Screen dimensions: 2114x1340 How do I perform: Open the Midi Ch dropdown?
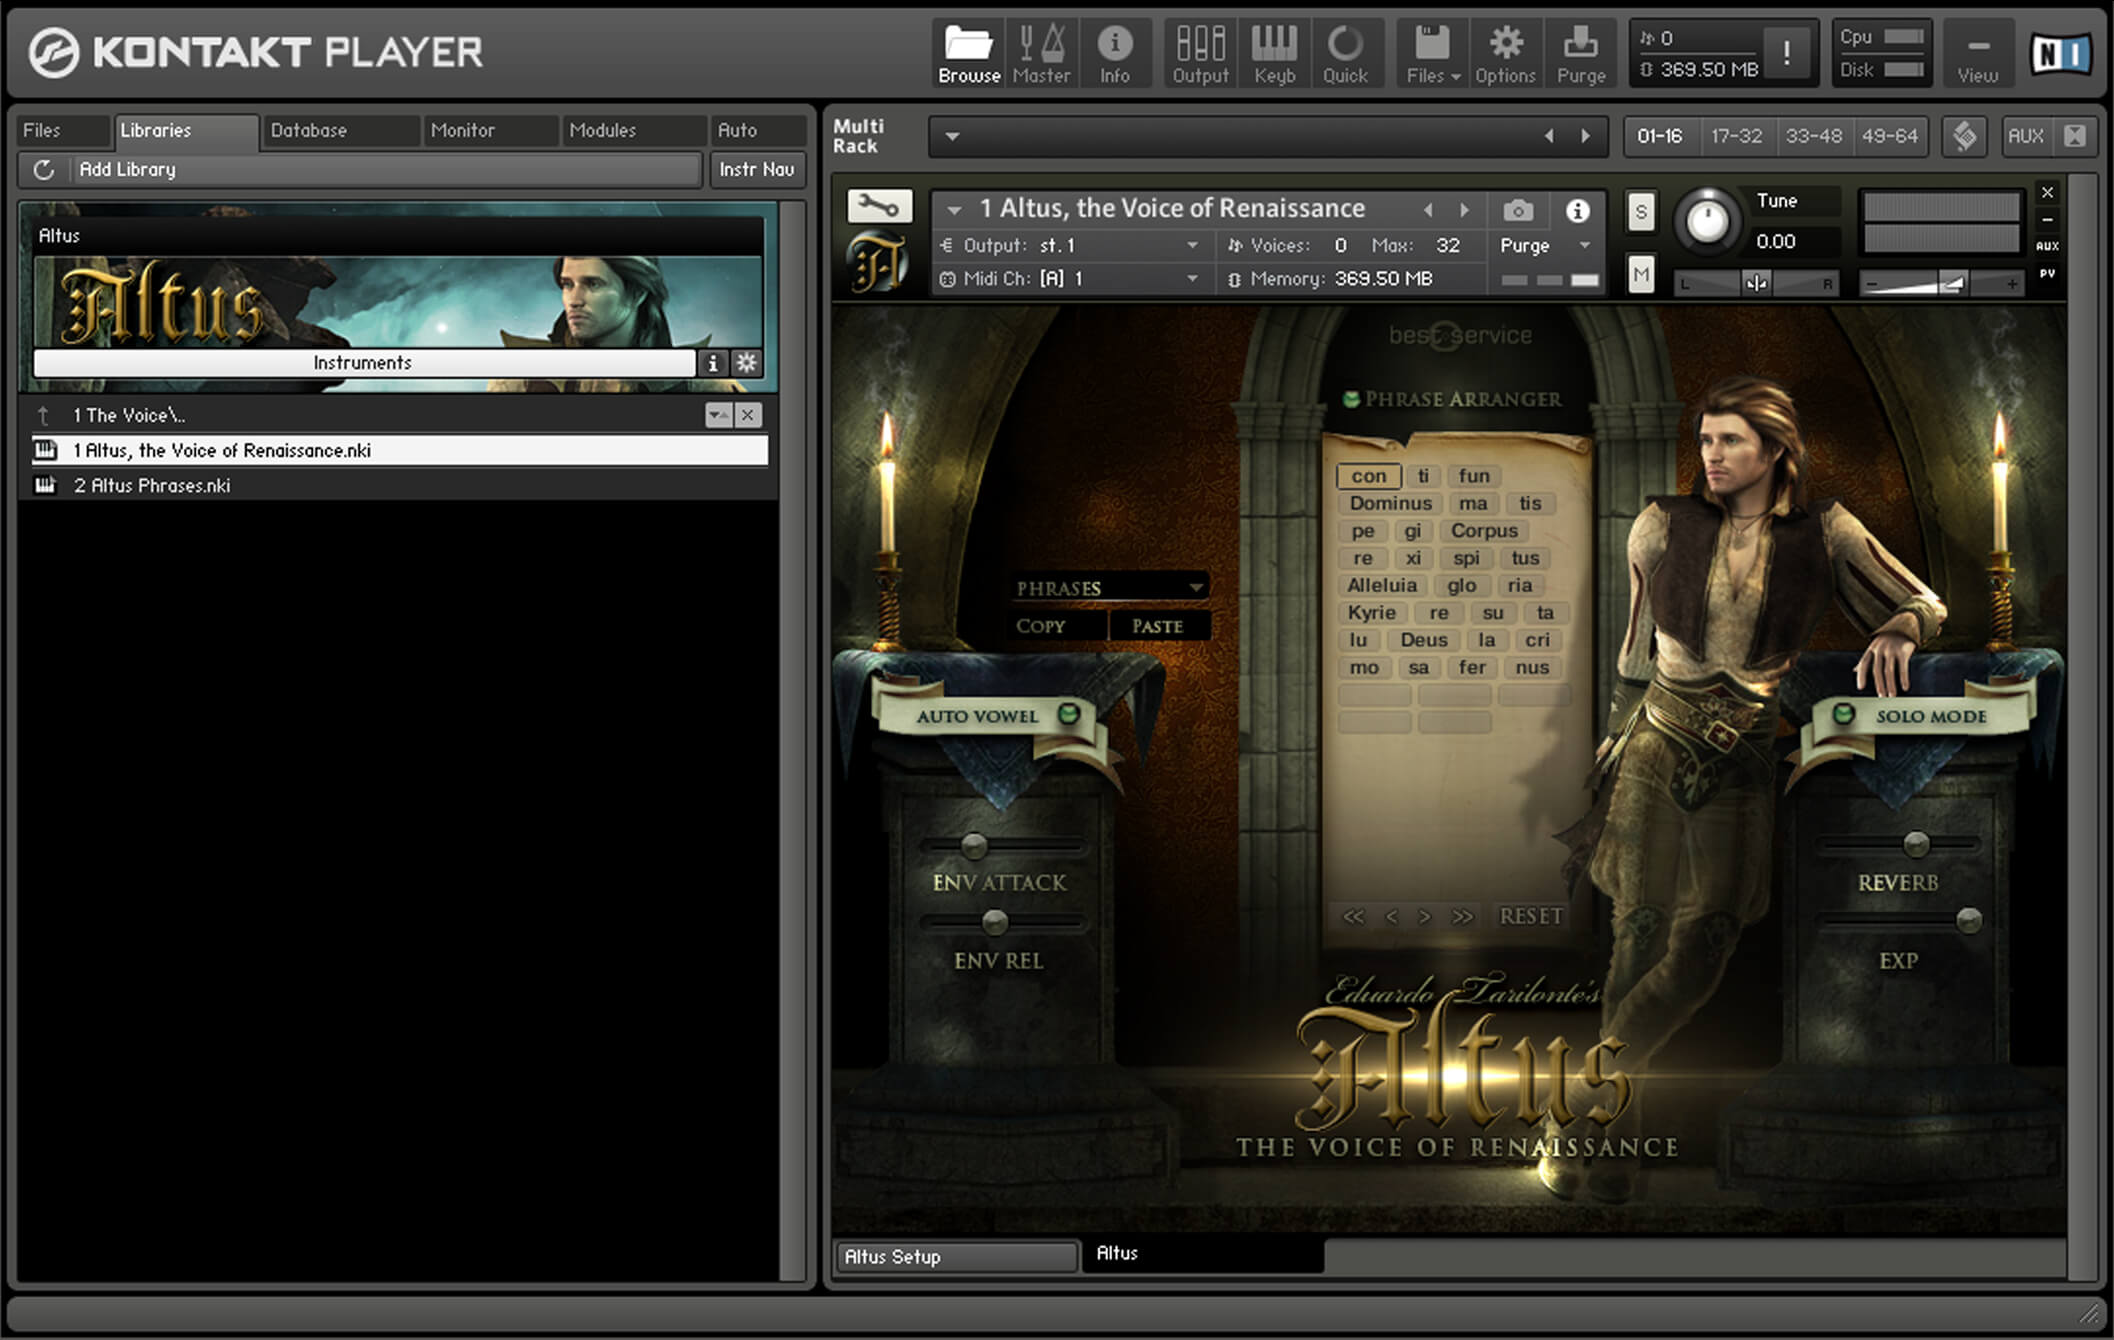(1192, 279)
